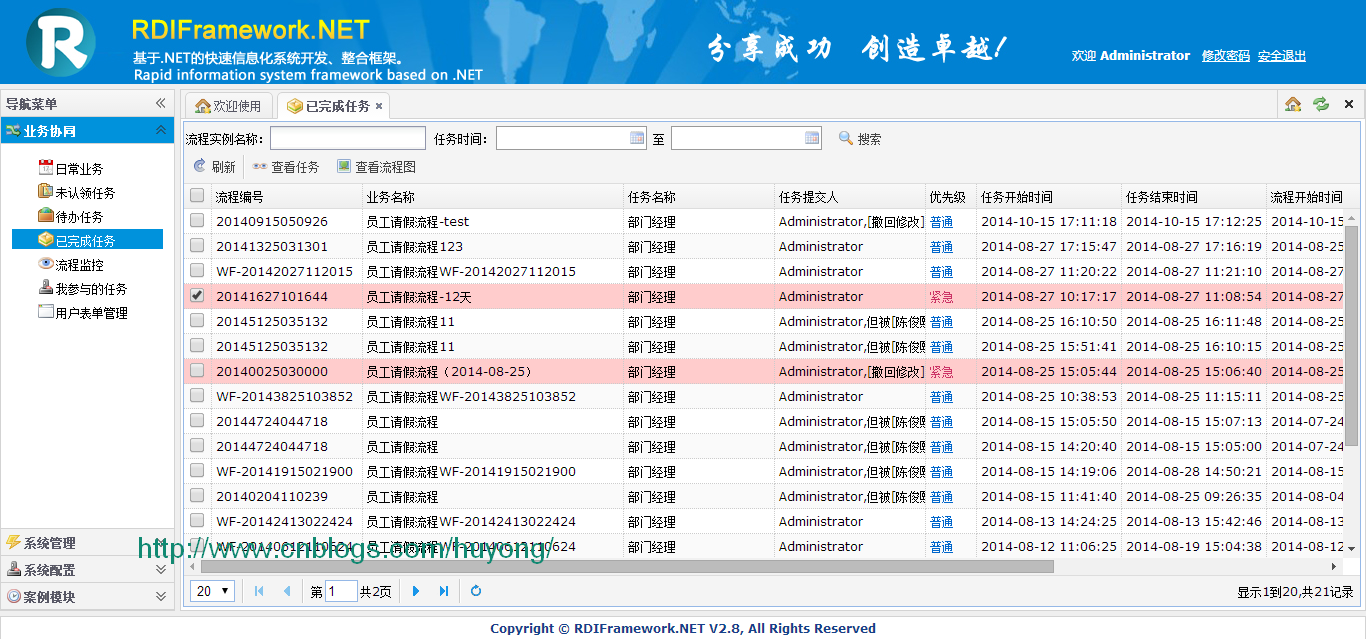Close the 已完成任务 tab
The width and height of the screenshot is (1366, 639).
(x=379, y=106)
